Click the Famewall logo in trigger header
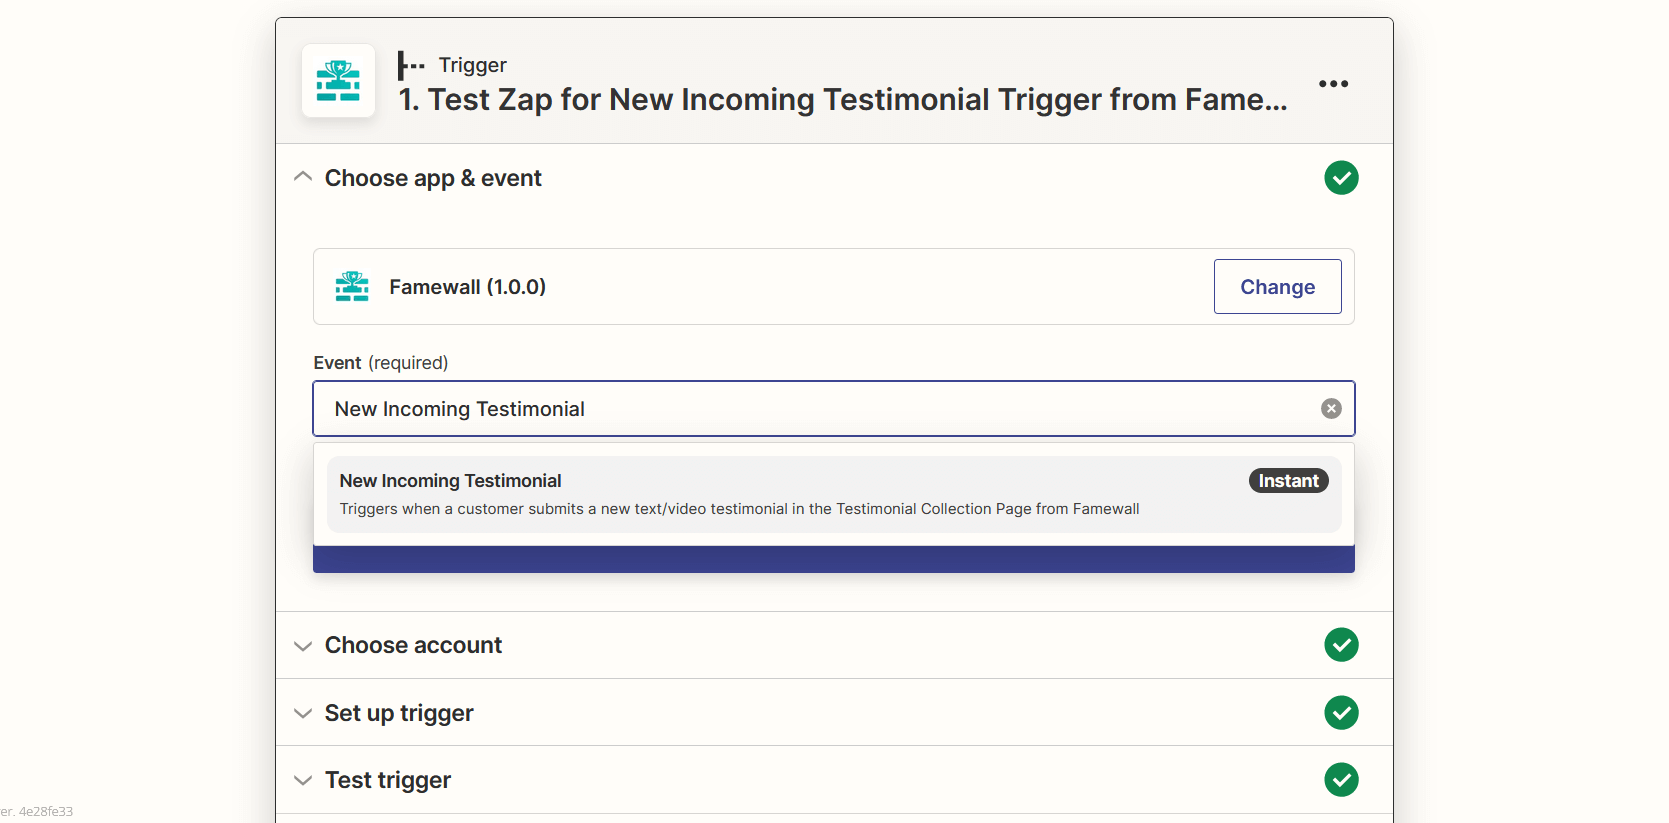Screen dimensions: 1669x823 pyautogui.click(x=338, y=81)
